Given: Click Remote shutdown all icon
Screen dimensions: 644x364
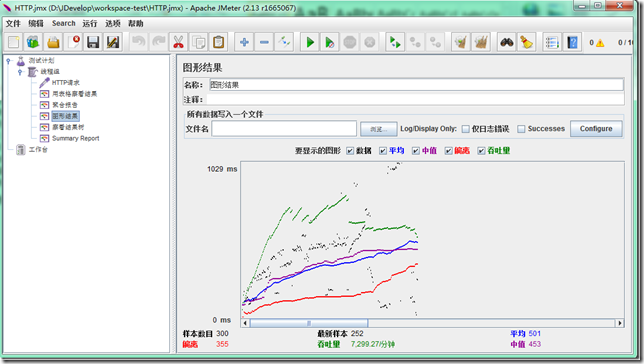Looking at the screenshot, I should (x=435, y=42).
